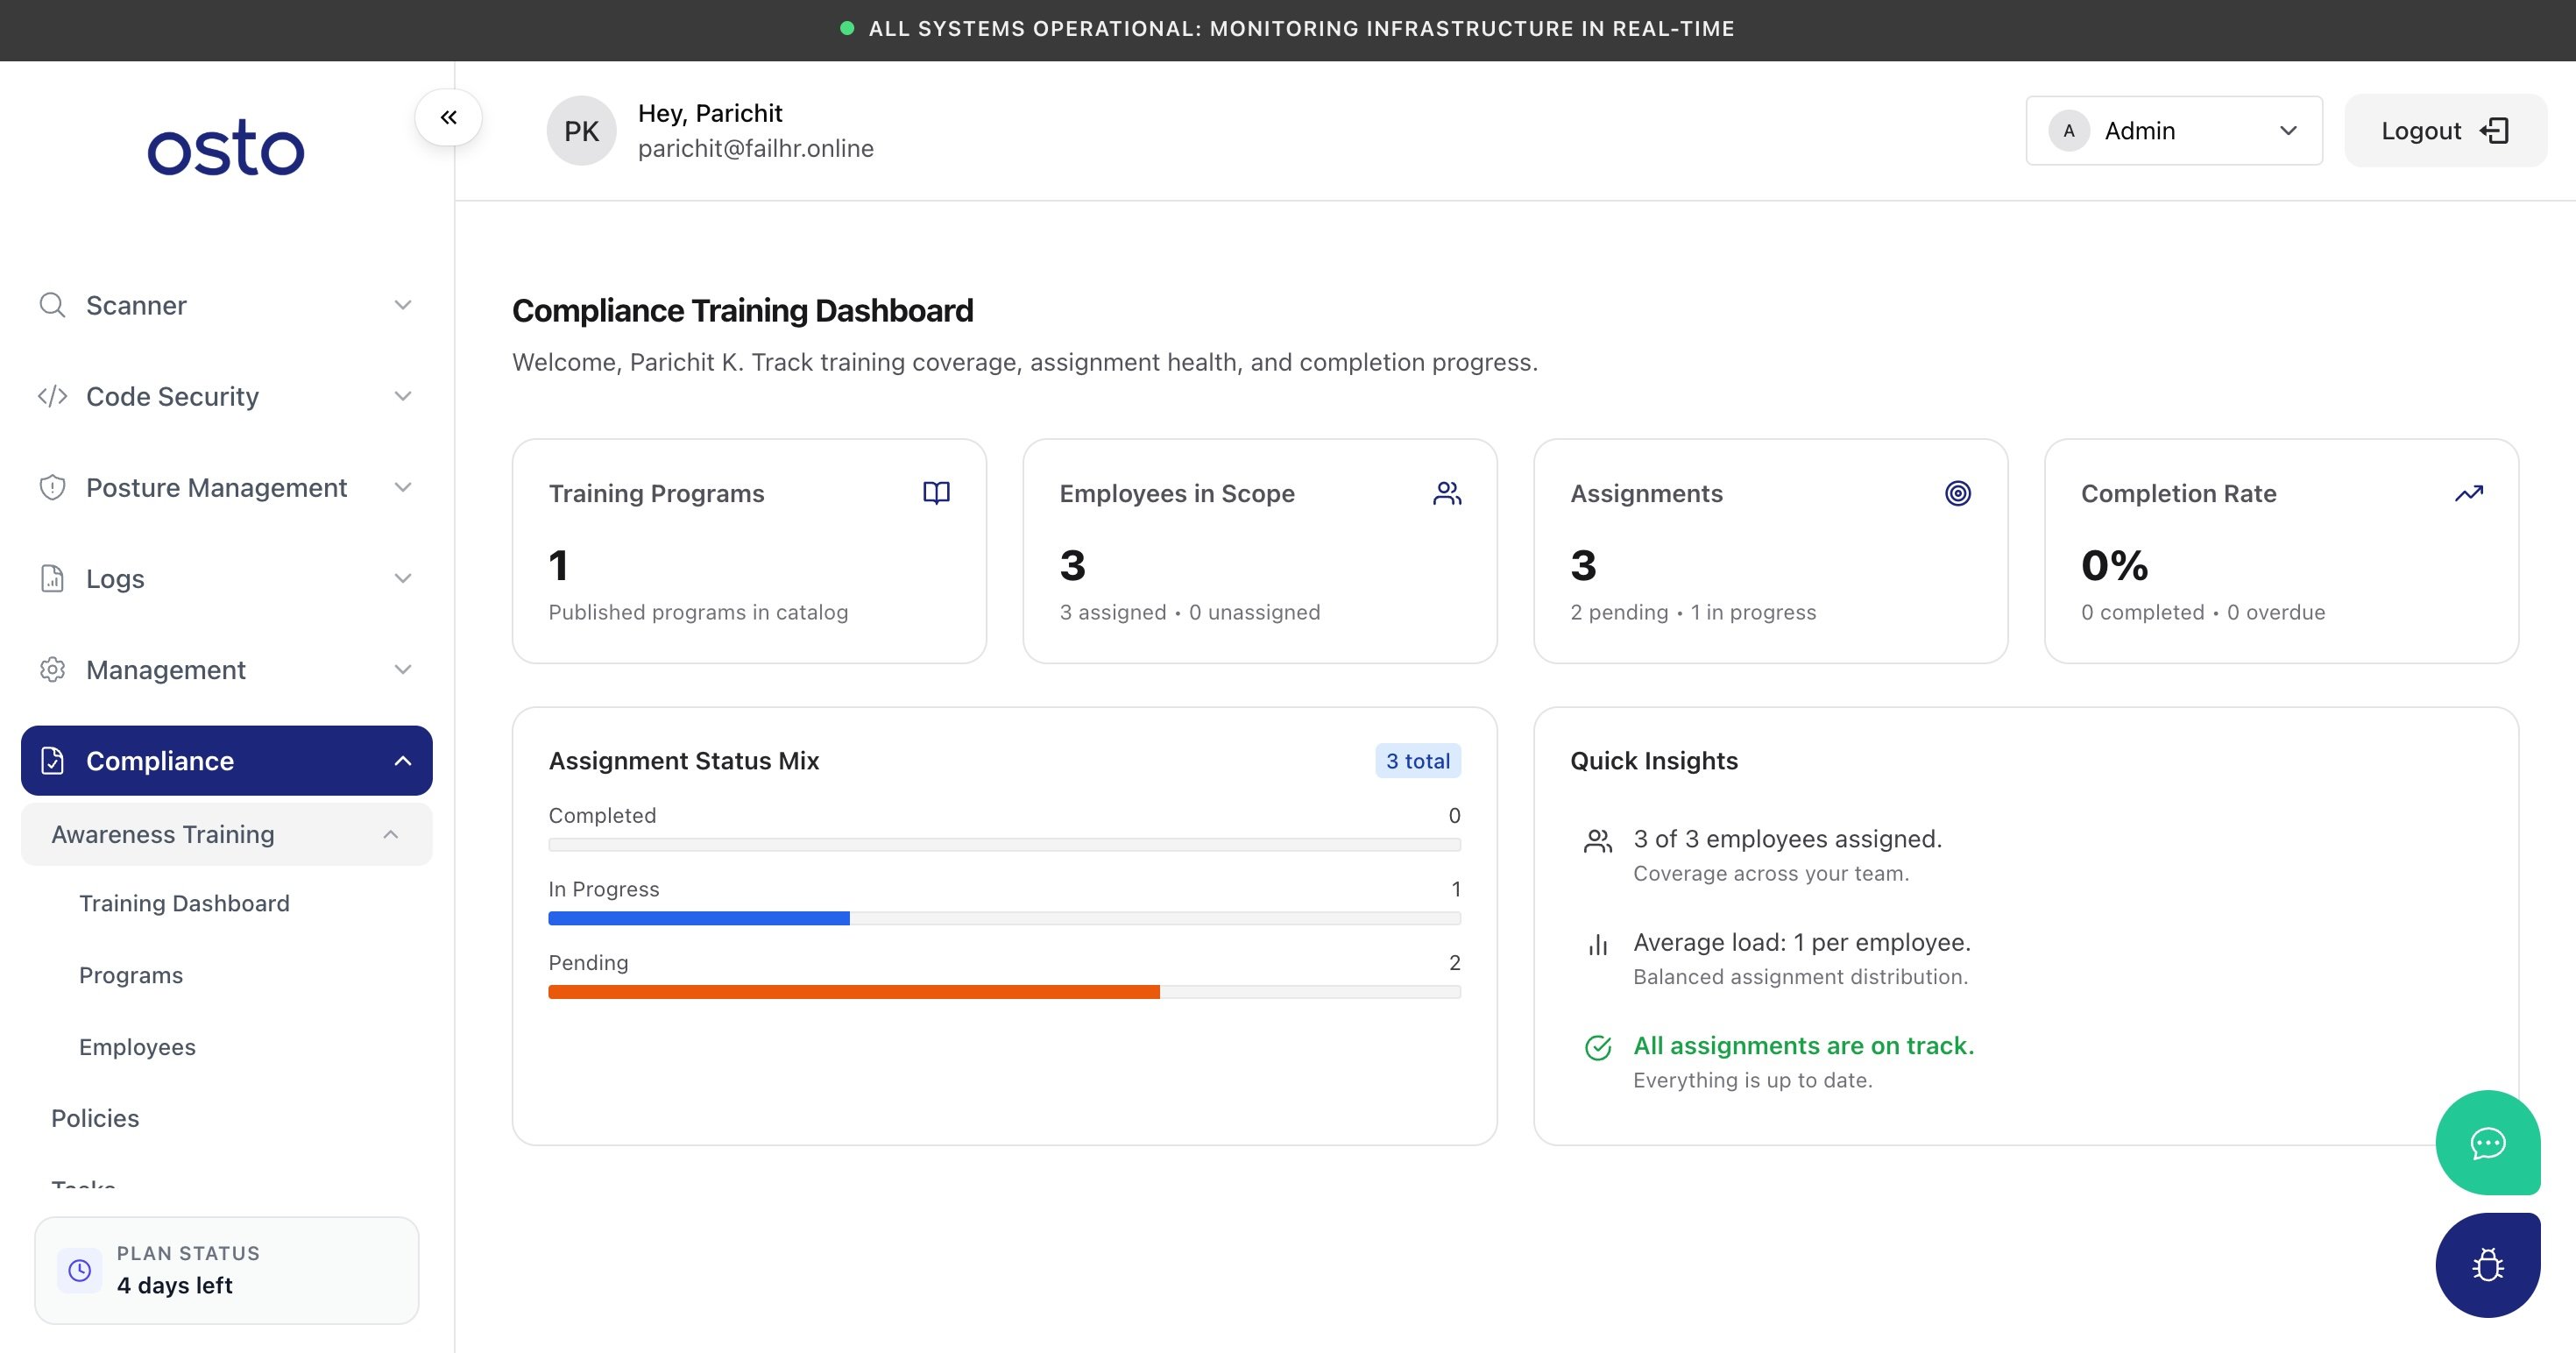
Task: Click the trend arrow icon on Completion Rate card
Action: pyautogui.click(x=2469, y=493)
